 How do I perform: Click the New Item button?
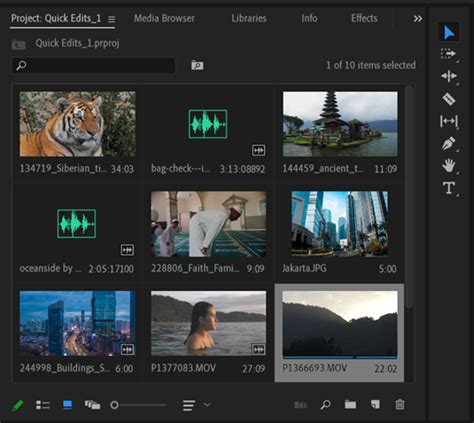[x=375, y=404]
